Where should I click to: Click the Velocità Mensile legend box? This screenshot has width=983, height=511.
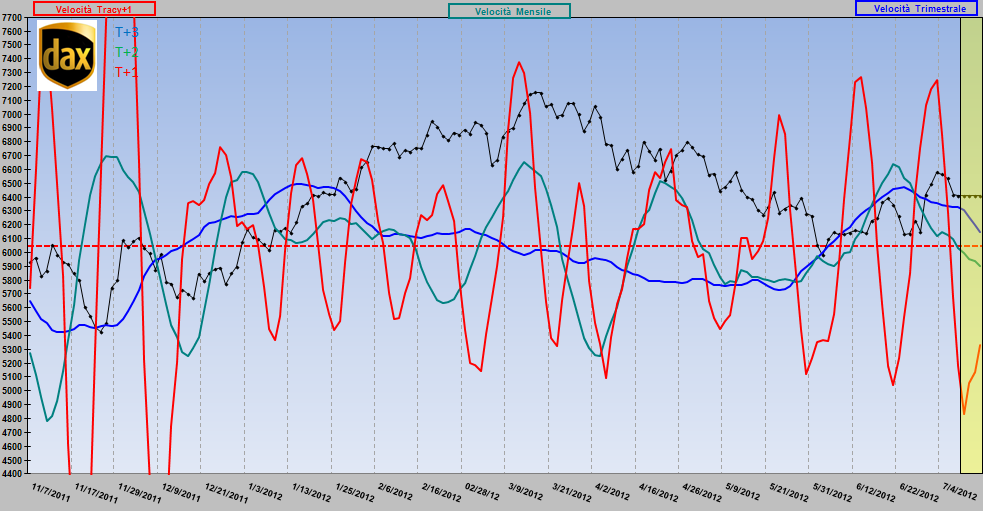coord(509,11)
